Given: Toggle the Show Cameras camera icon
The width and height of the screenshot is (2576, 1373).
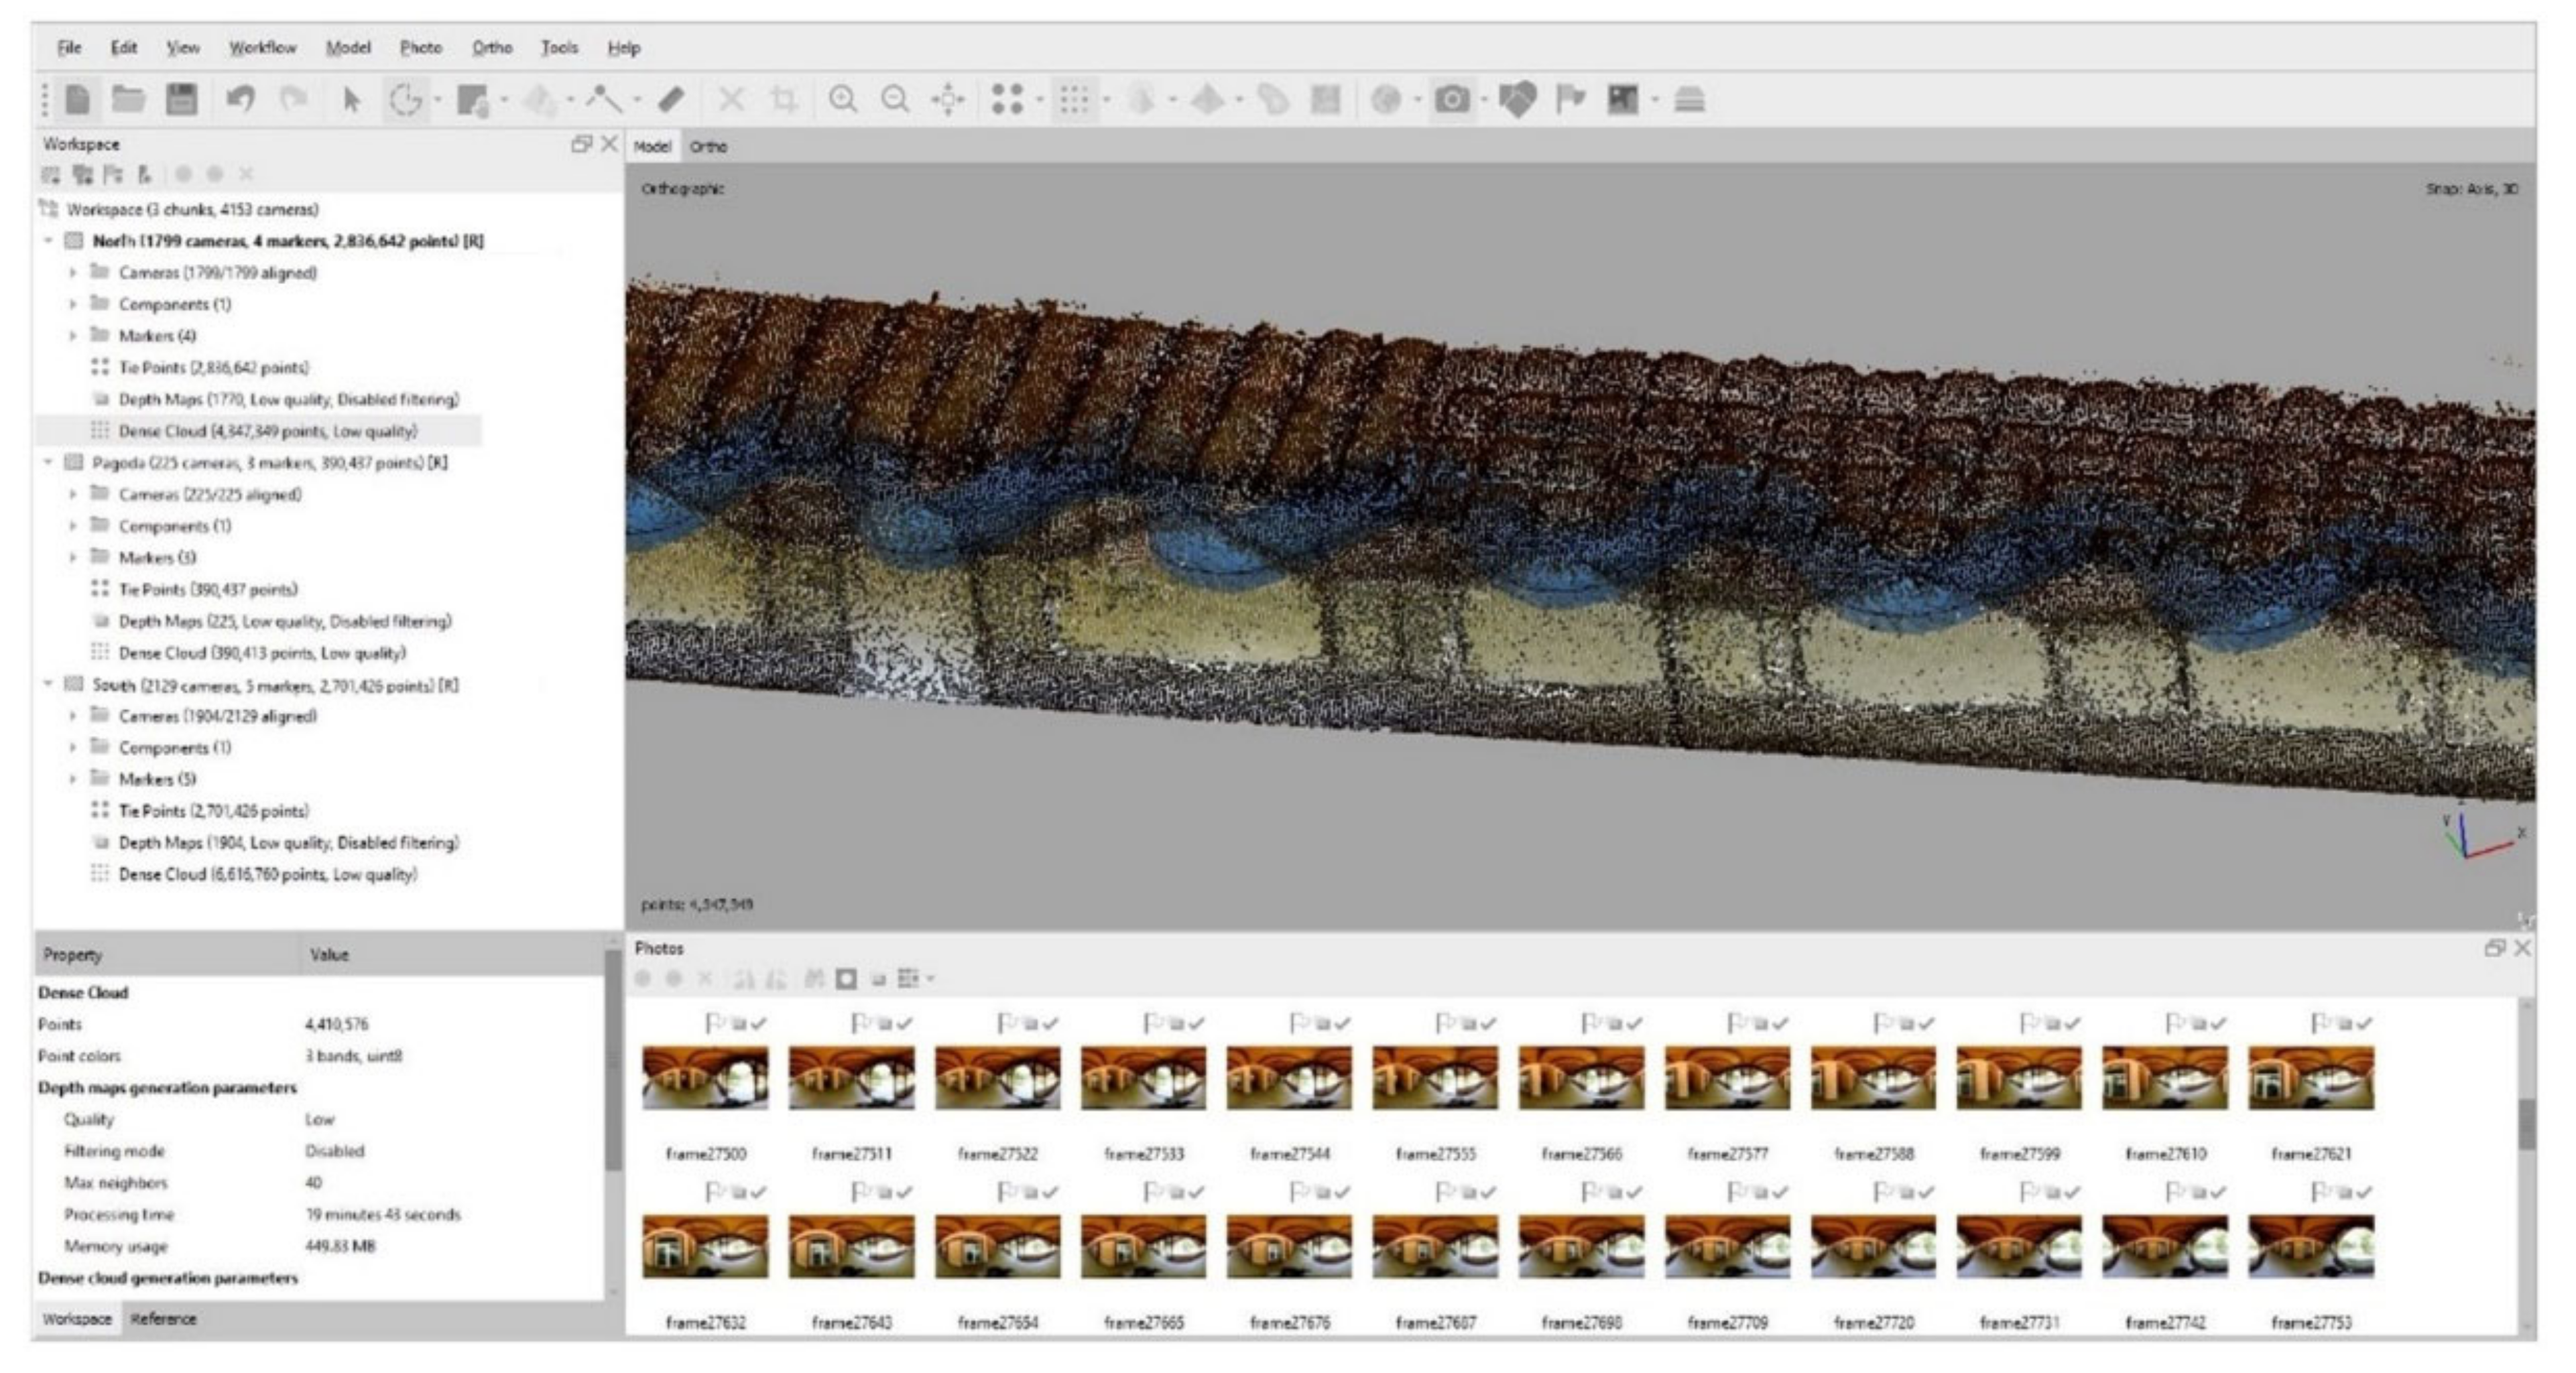Looking at the screenshot, I should point(1452,99).
